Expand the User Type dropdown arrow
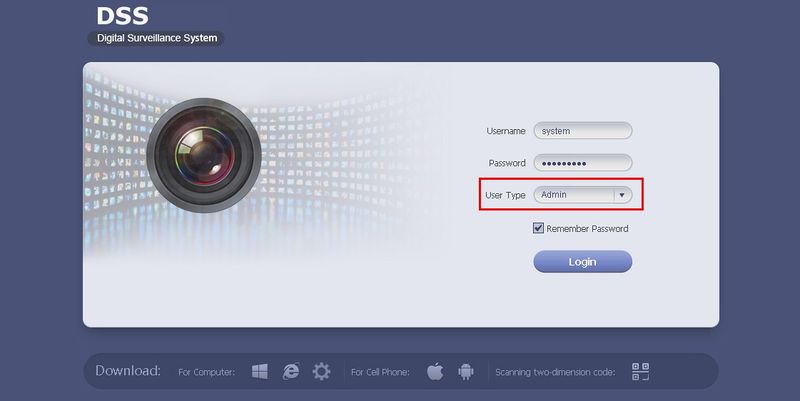The image size is (800, 401). click(x=622, y=195)
